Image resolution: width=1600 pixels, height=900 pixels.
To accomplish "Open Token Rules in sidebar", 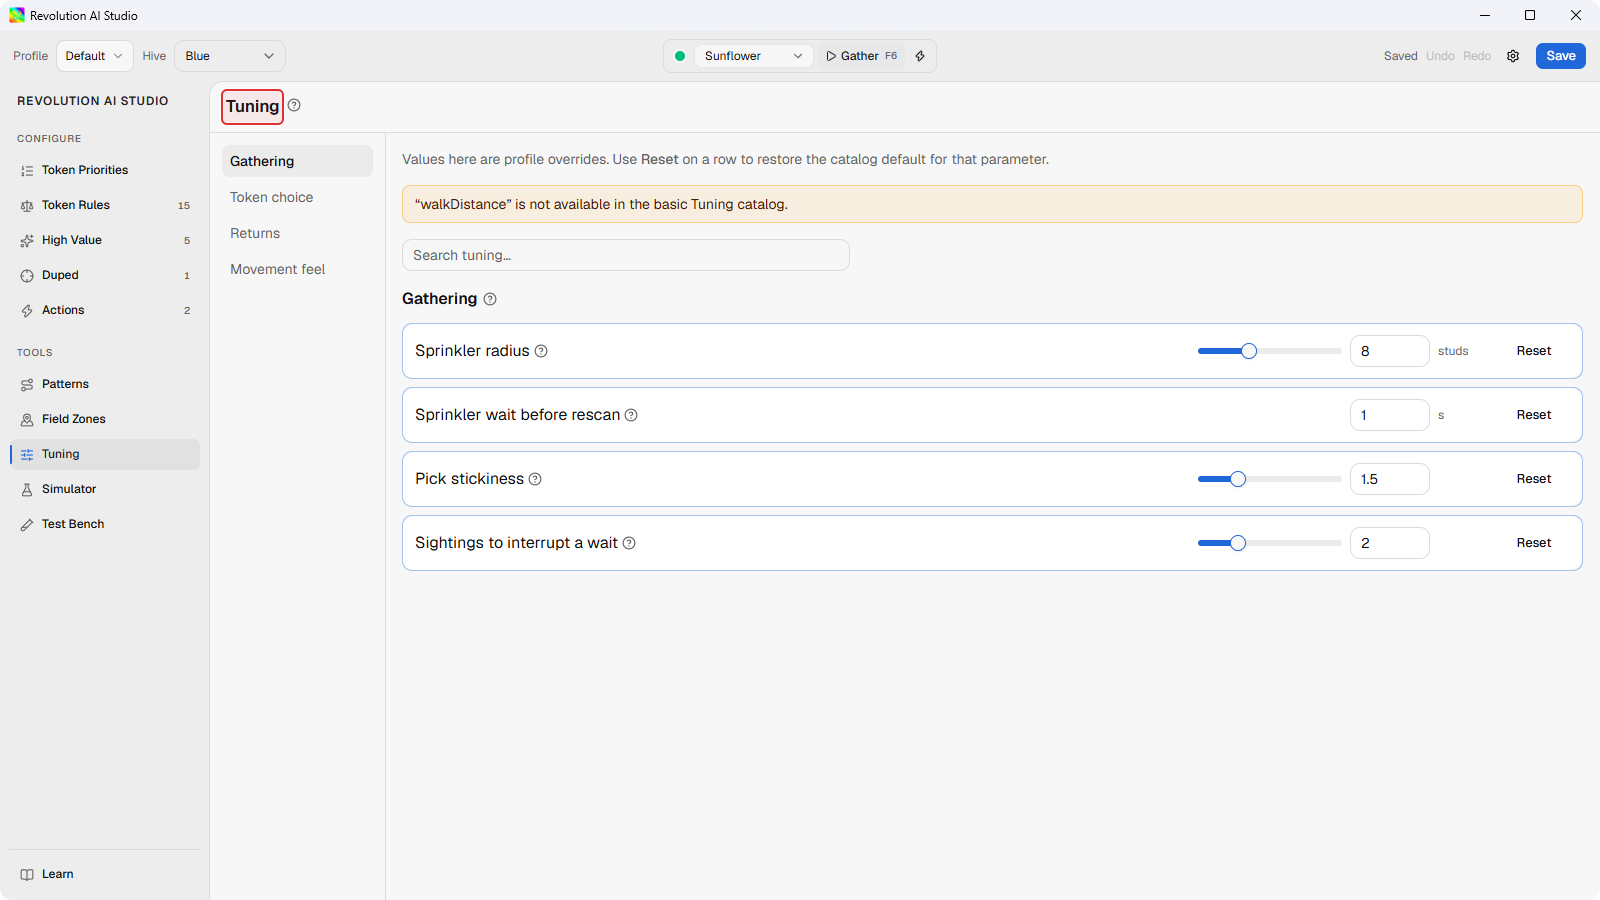I will 105,205.
